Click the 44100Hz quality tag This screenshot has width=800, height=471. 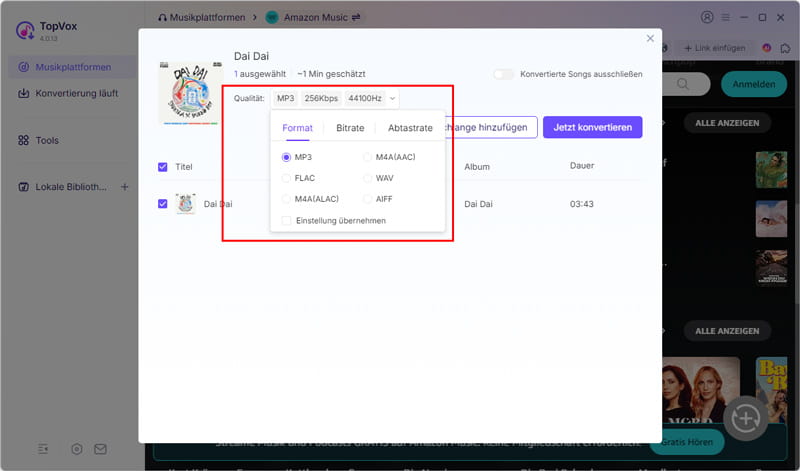pos(365,98)
